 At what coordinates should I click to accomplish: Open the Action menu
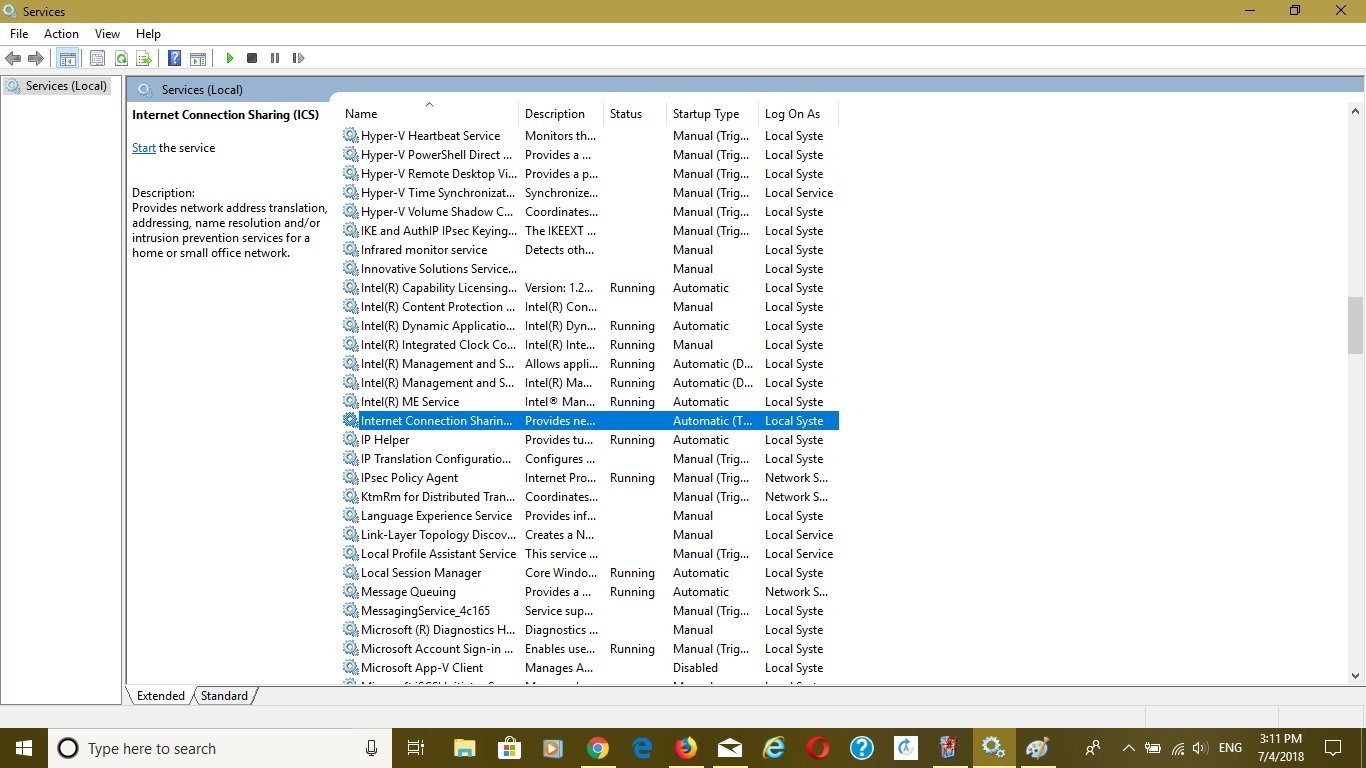click(61, 34)
